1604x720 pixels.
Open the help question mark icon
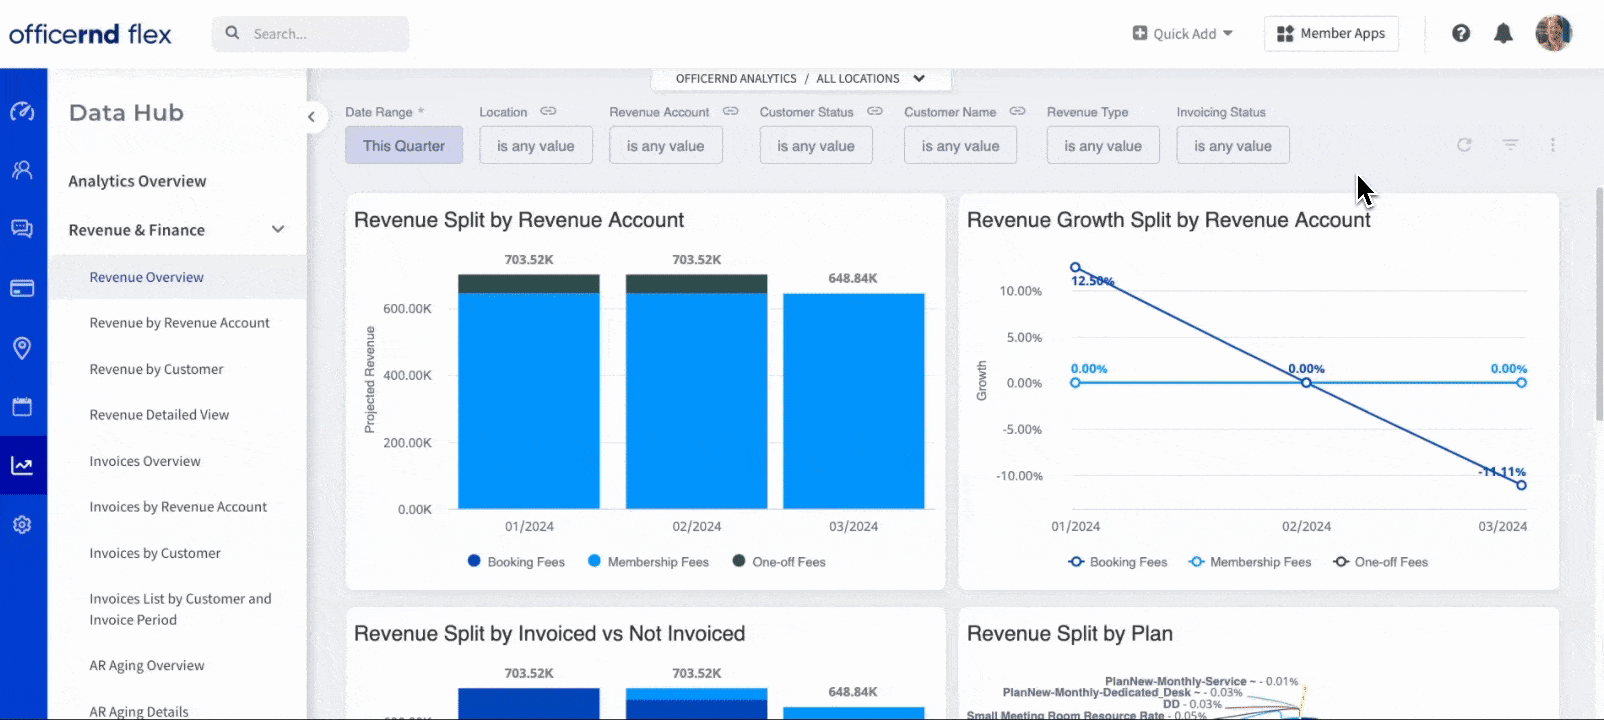tap(1461, 34)
